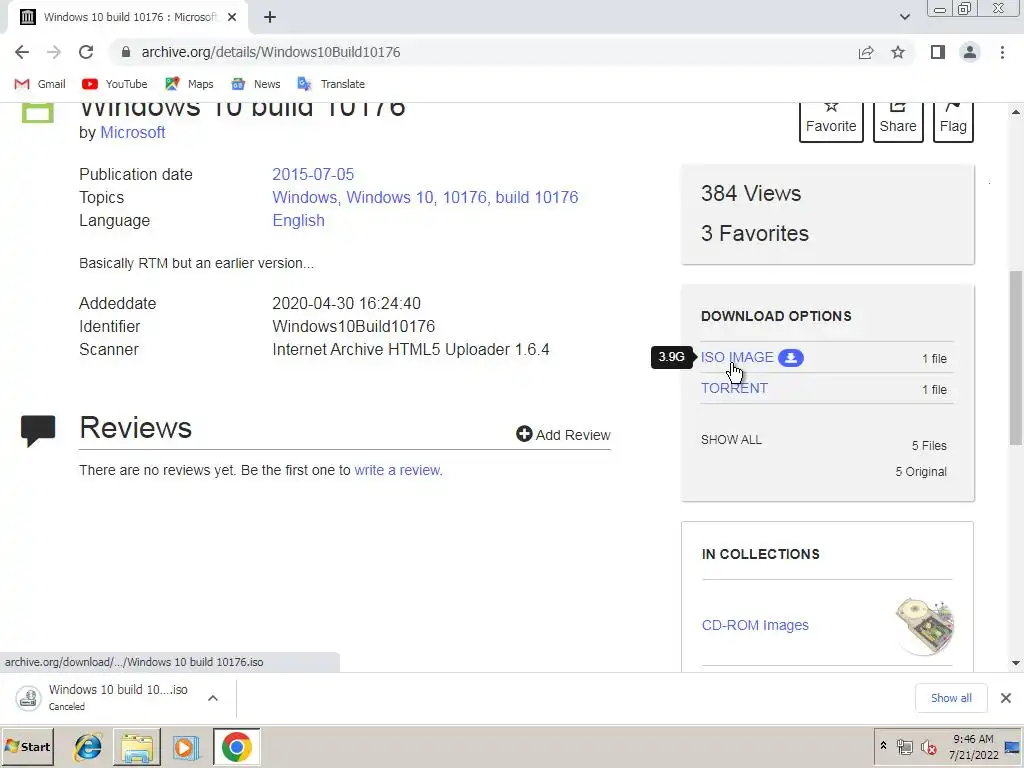1024x768 pixels.
Task: Click the blue download icon beside ISO IMAGE
Action: pos(791,358)
